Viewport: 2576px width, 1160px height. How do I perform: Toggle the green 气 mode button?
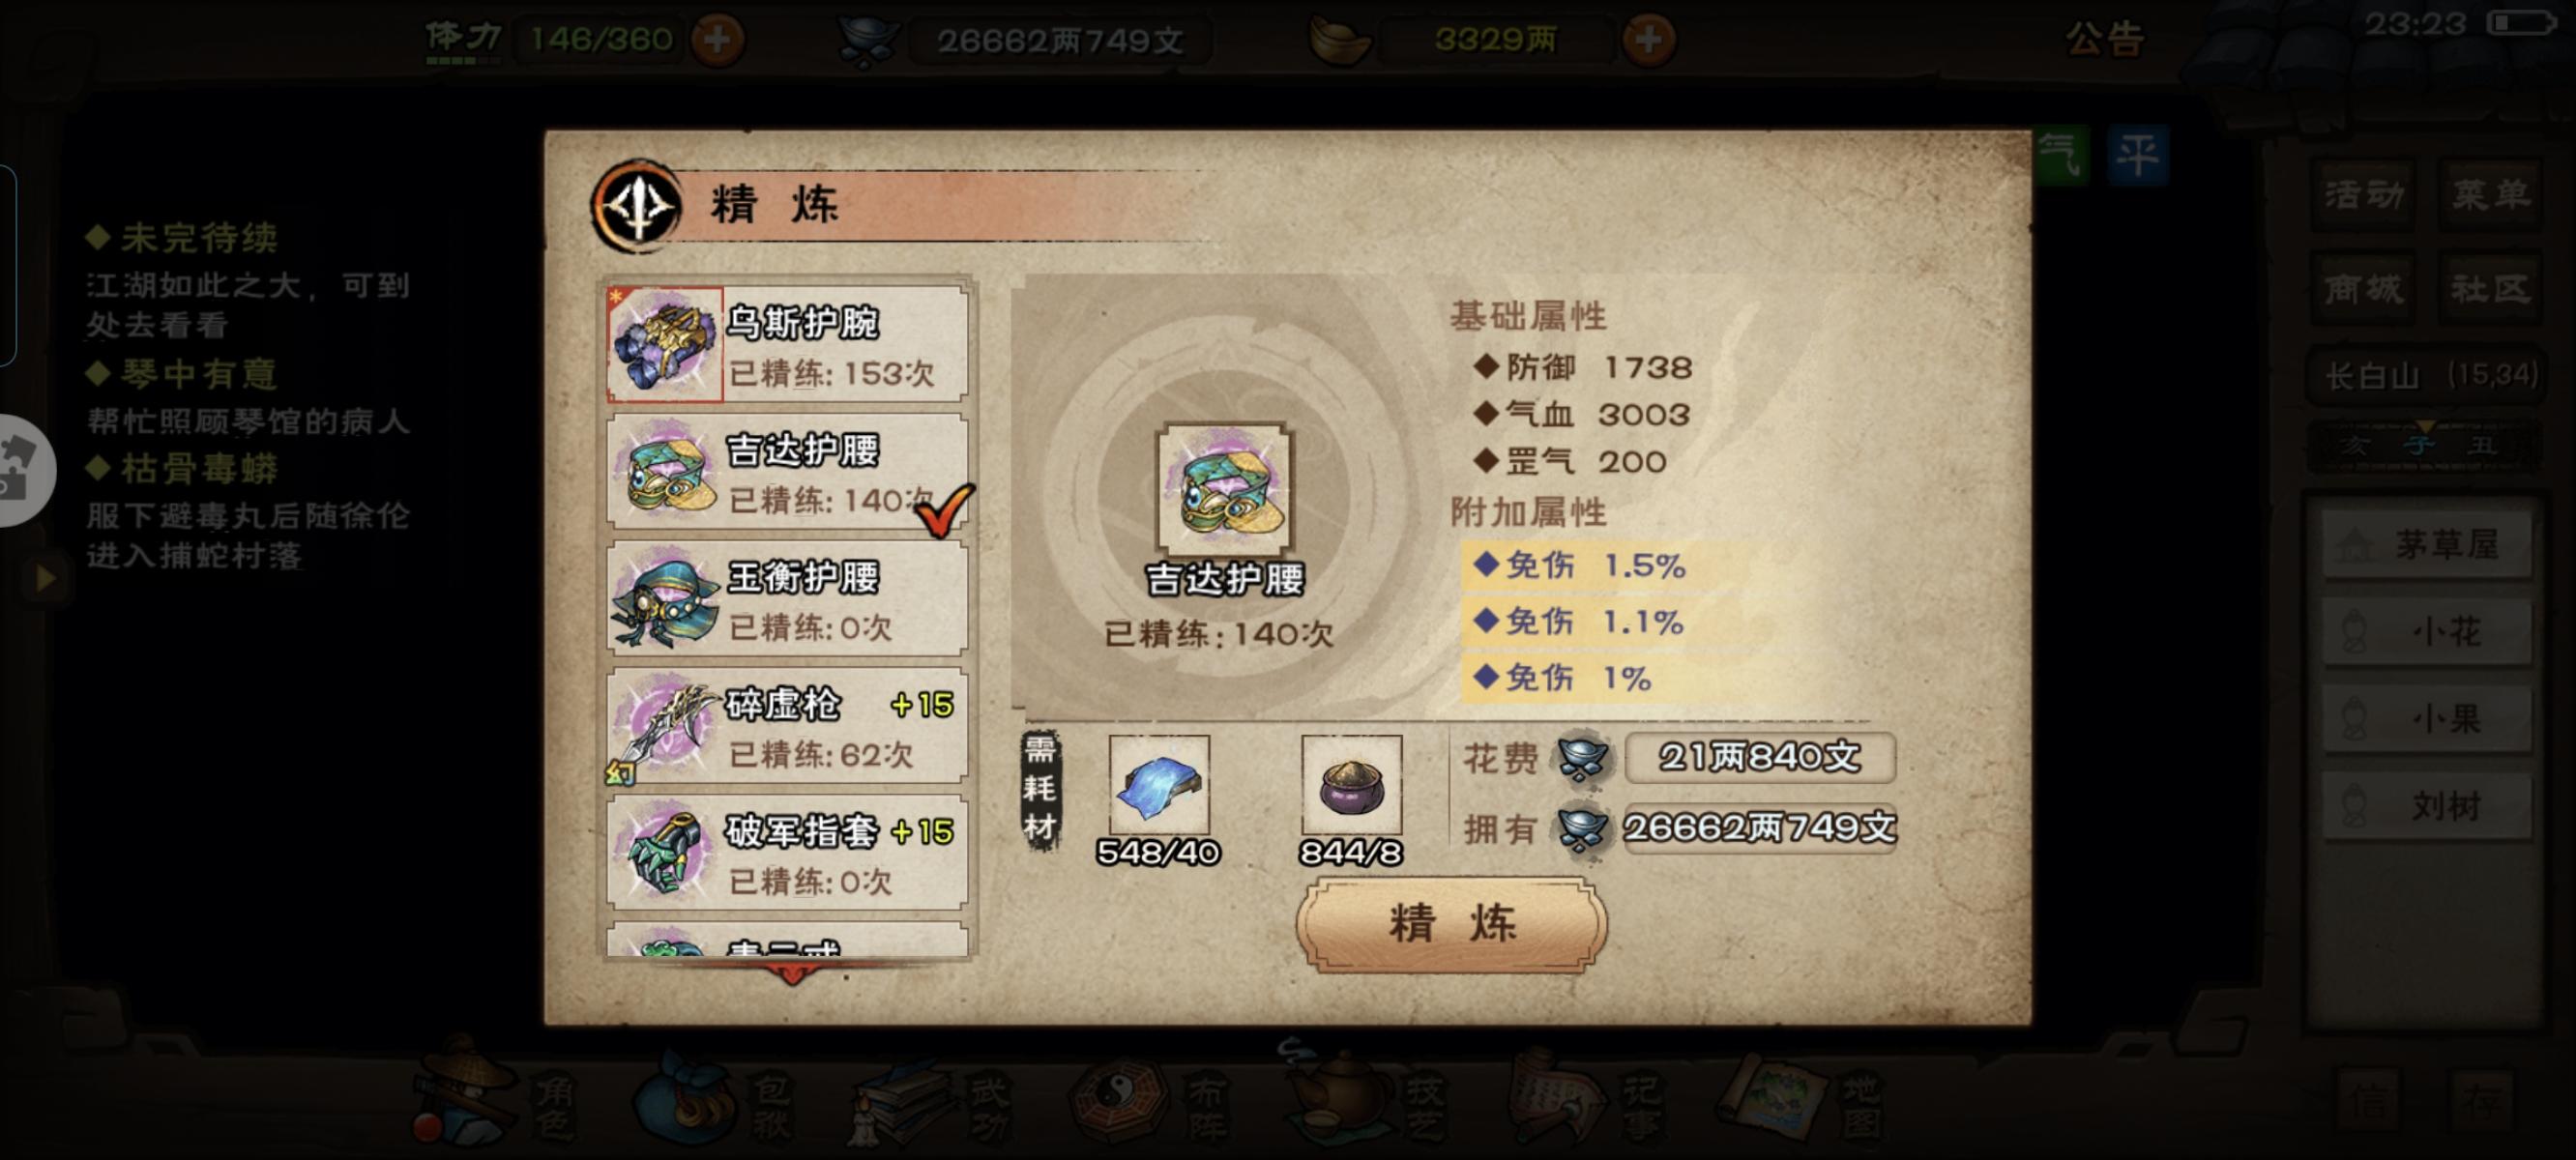click(2062, 156)
